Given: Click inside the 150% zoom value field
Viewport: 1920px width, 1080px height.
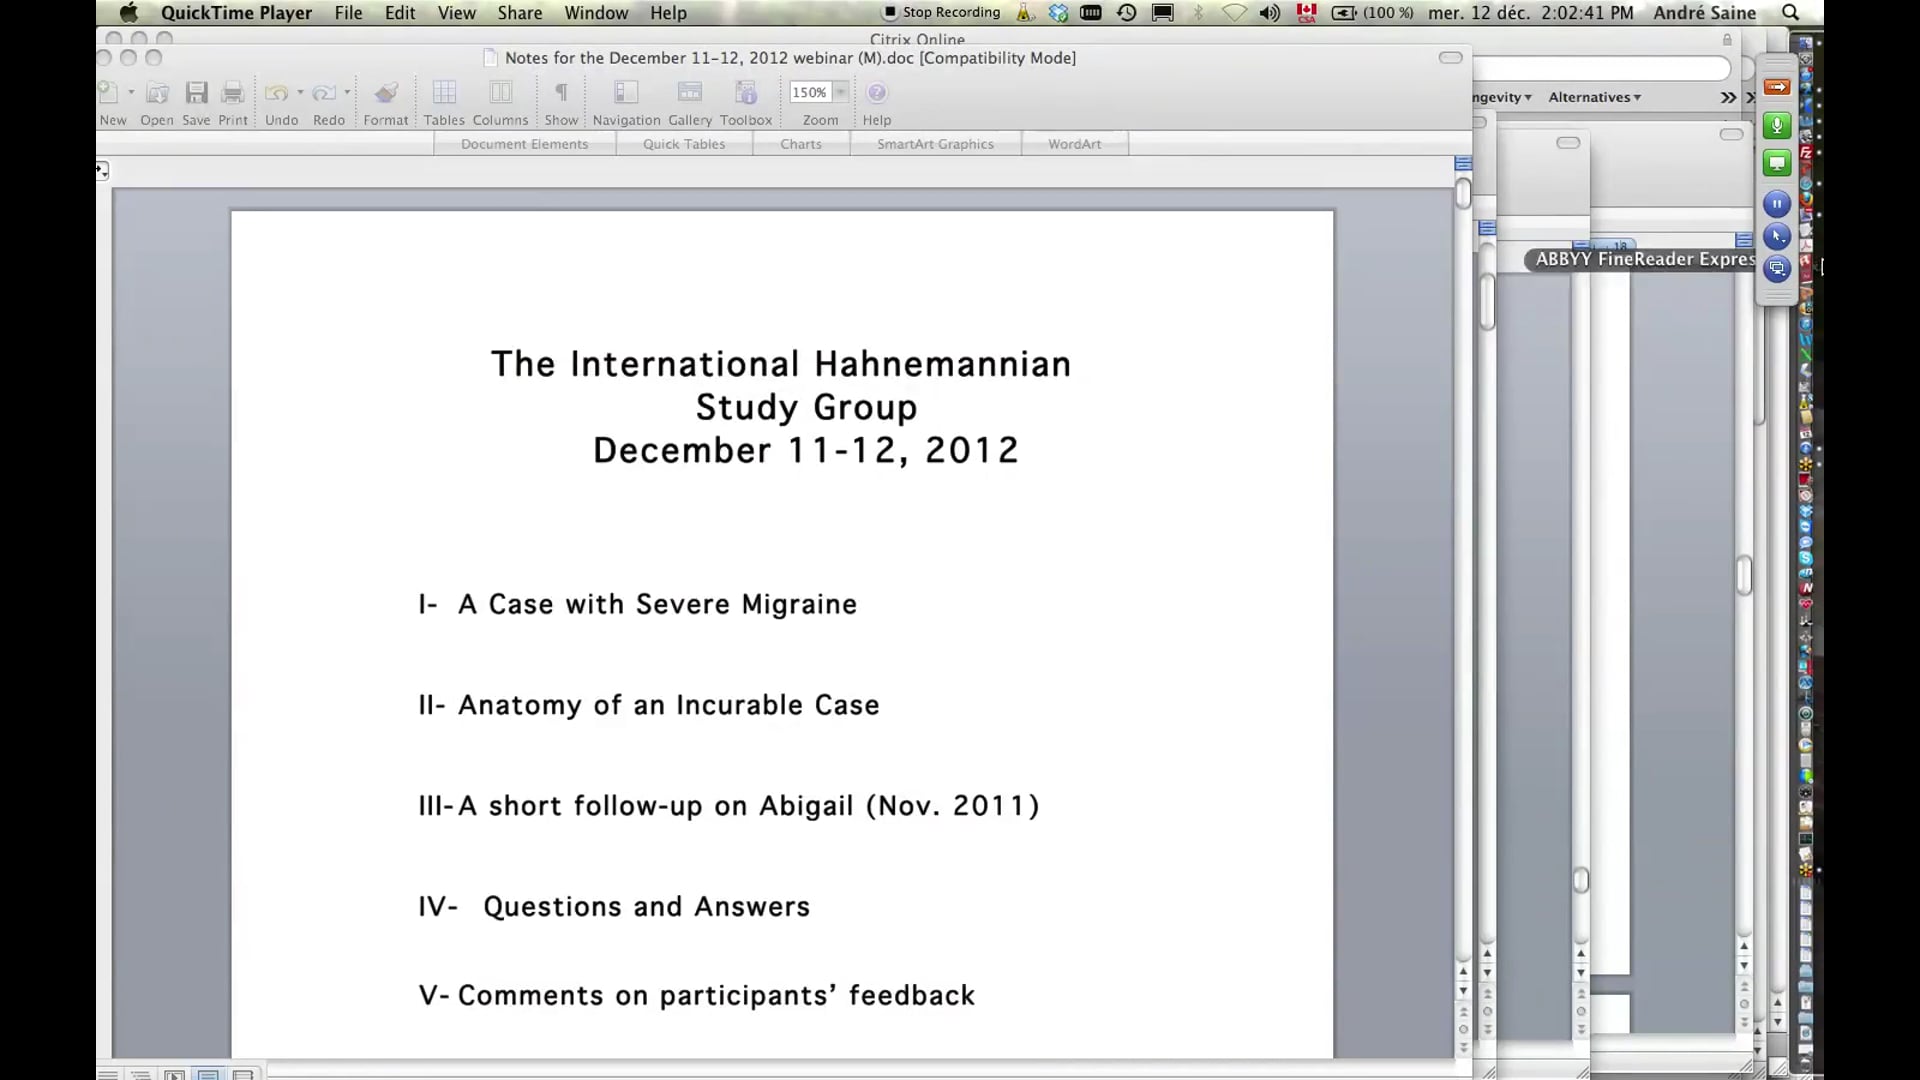Looking at the screenshot, I should tap(811, 92).
